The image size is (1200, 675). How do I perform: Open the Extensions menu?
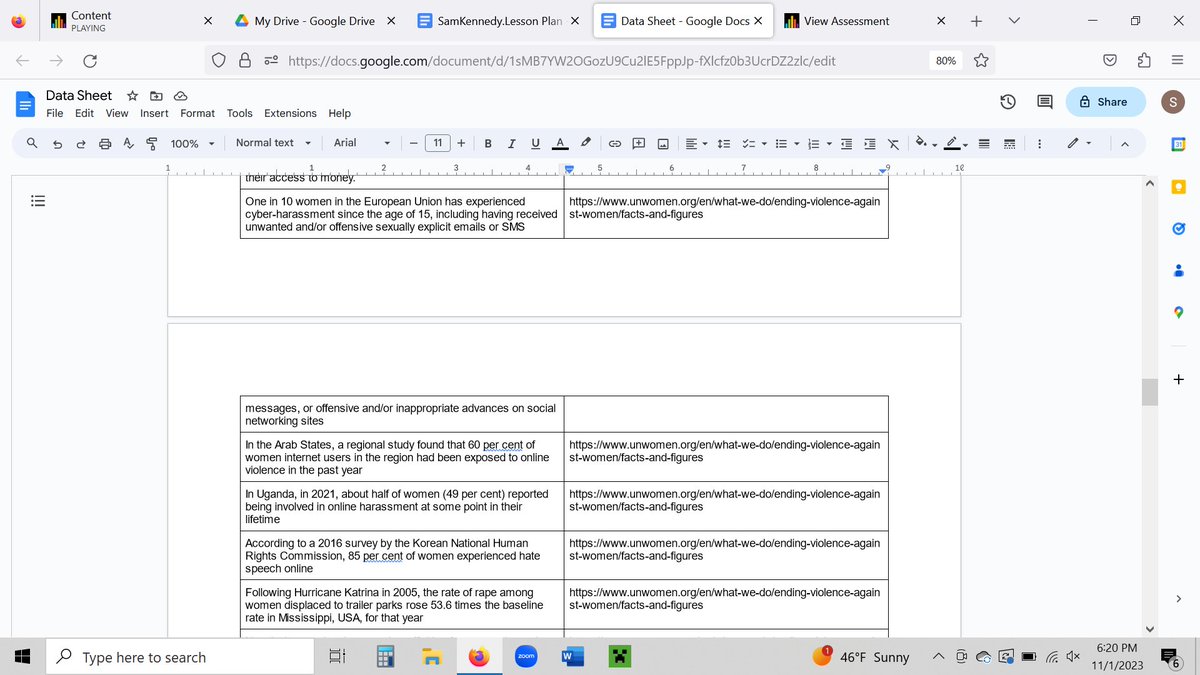[290, 113]
